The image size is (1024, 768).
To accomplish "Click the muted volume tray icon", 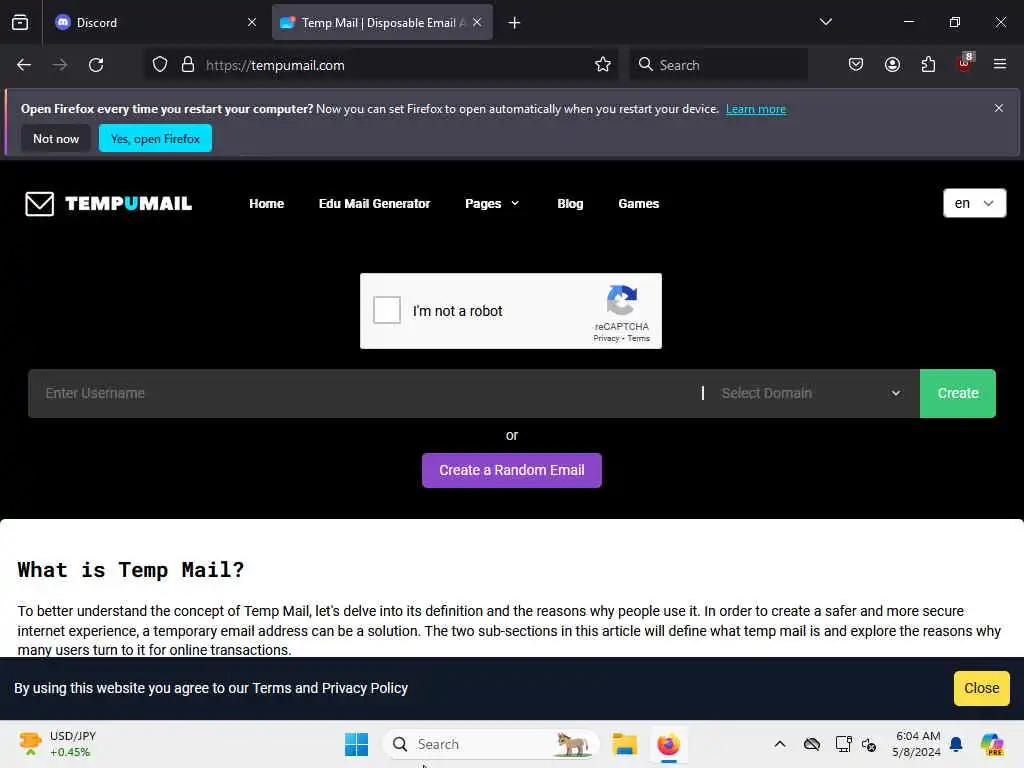I will tap(869, 744).
